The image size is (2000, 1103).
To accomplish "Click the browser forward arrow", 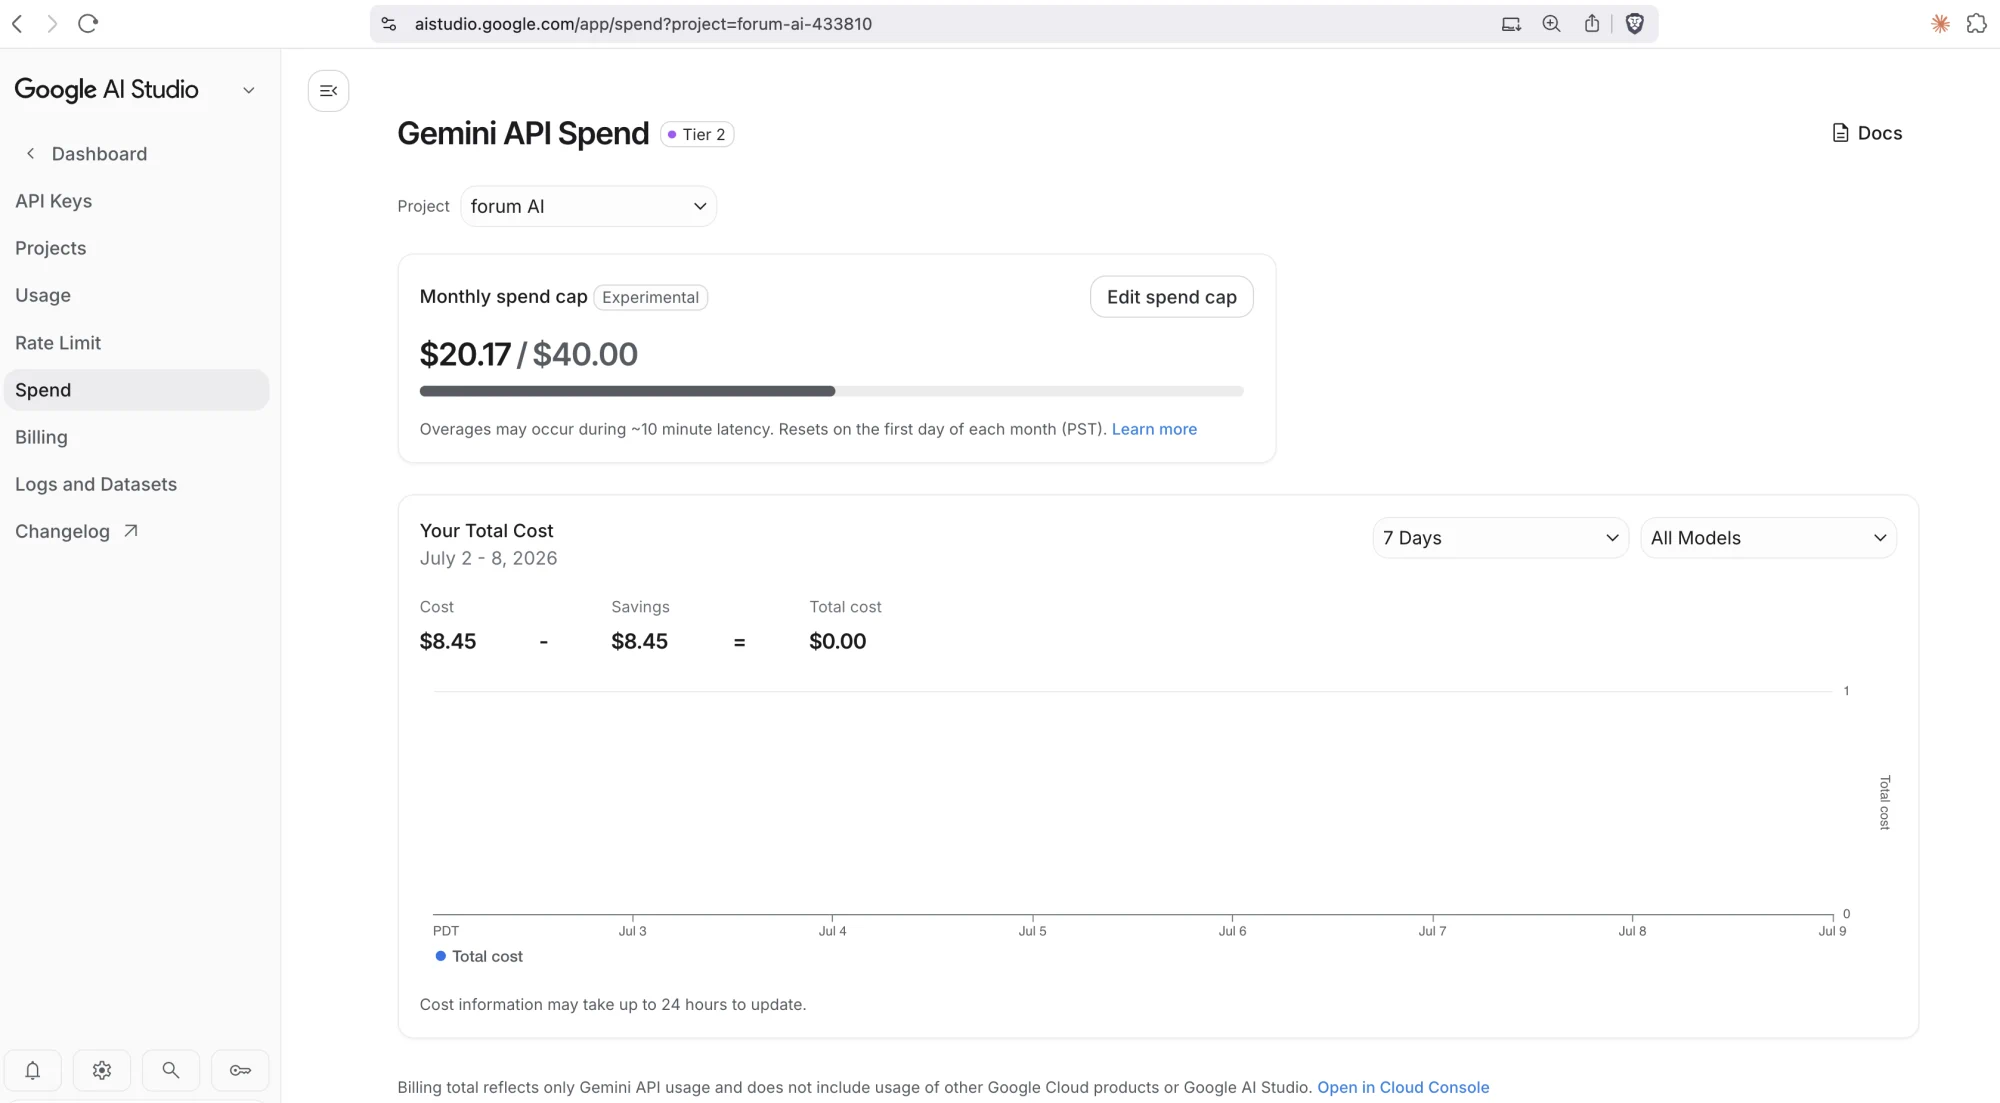I will [x=52, y=24].
